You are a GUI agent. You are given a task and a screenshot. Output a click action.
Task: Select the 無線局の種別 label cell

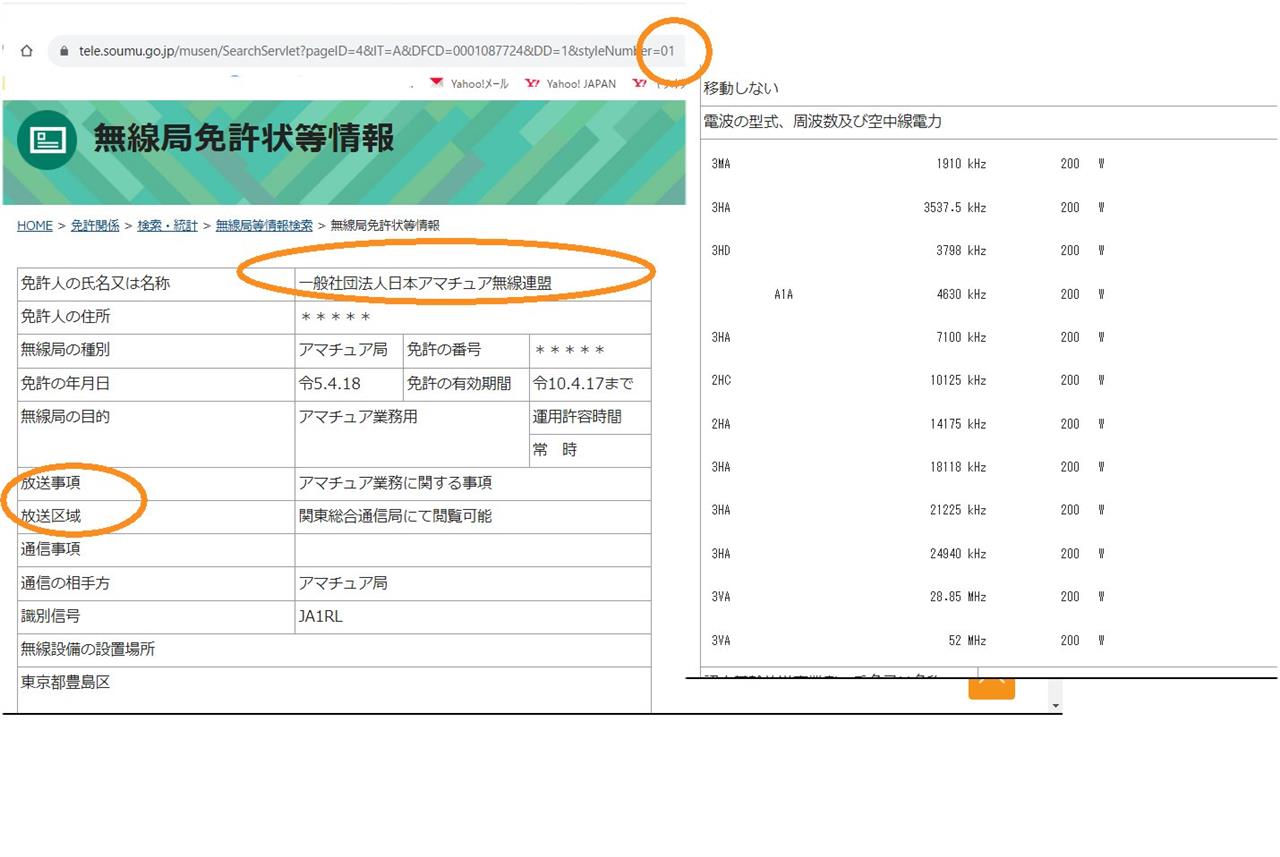click(x=156, y=350)
